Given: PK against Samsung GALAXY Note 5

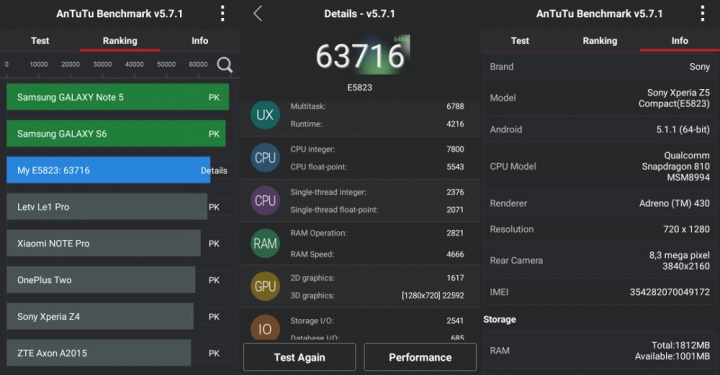Looking at the screenshot, I should tap(214, 97).
